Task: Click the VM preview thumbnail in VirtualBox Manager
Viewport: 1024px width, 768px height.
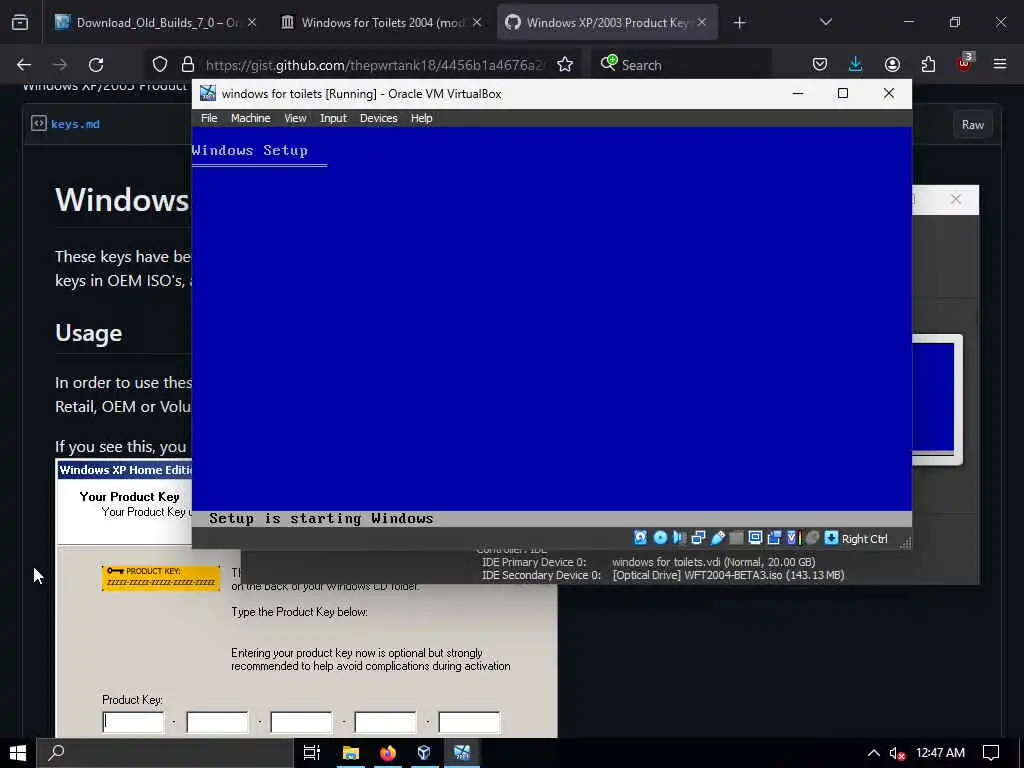Action: (x=937, y=399)
